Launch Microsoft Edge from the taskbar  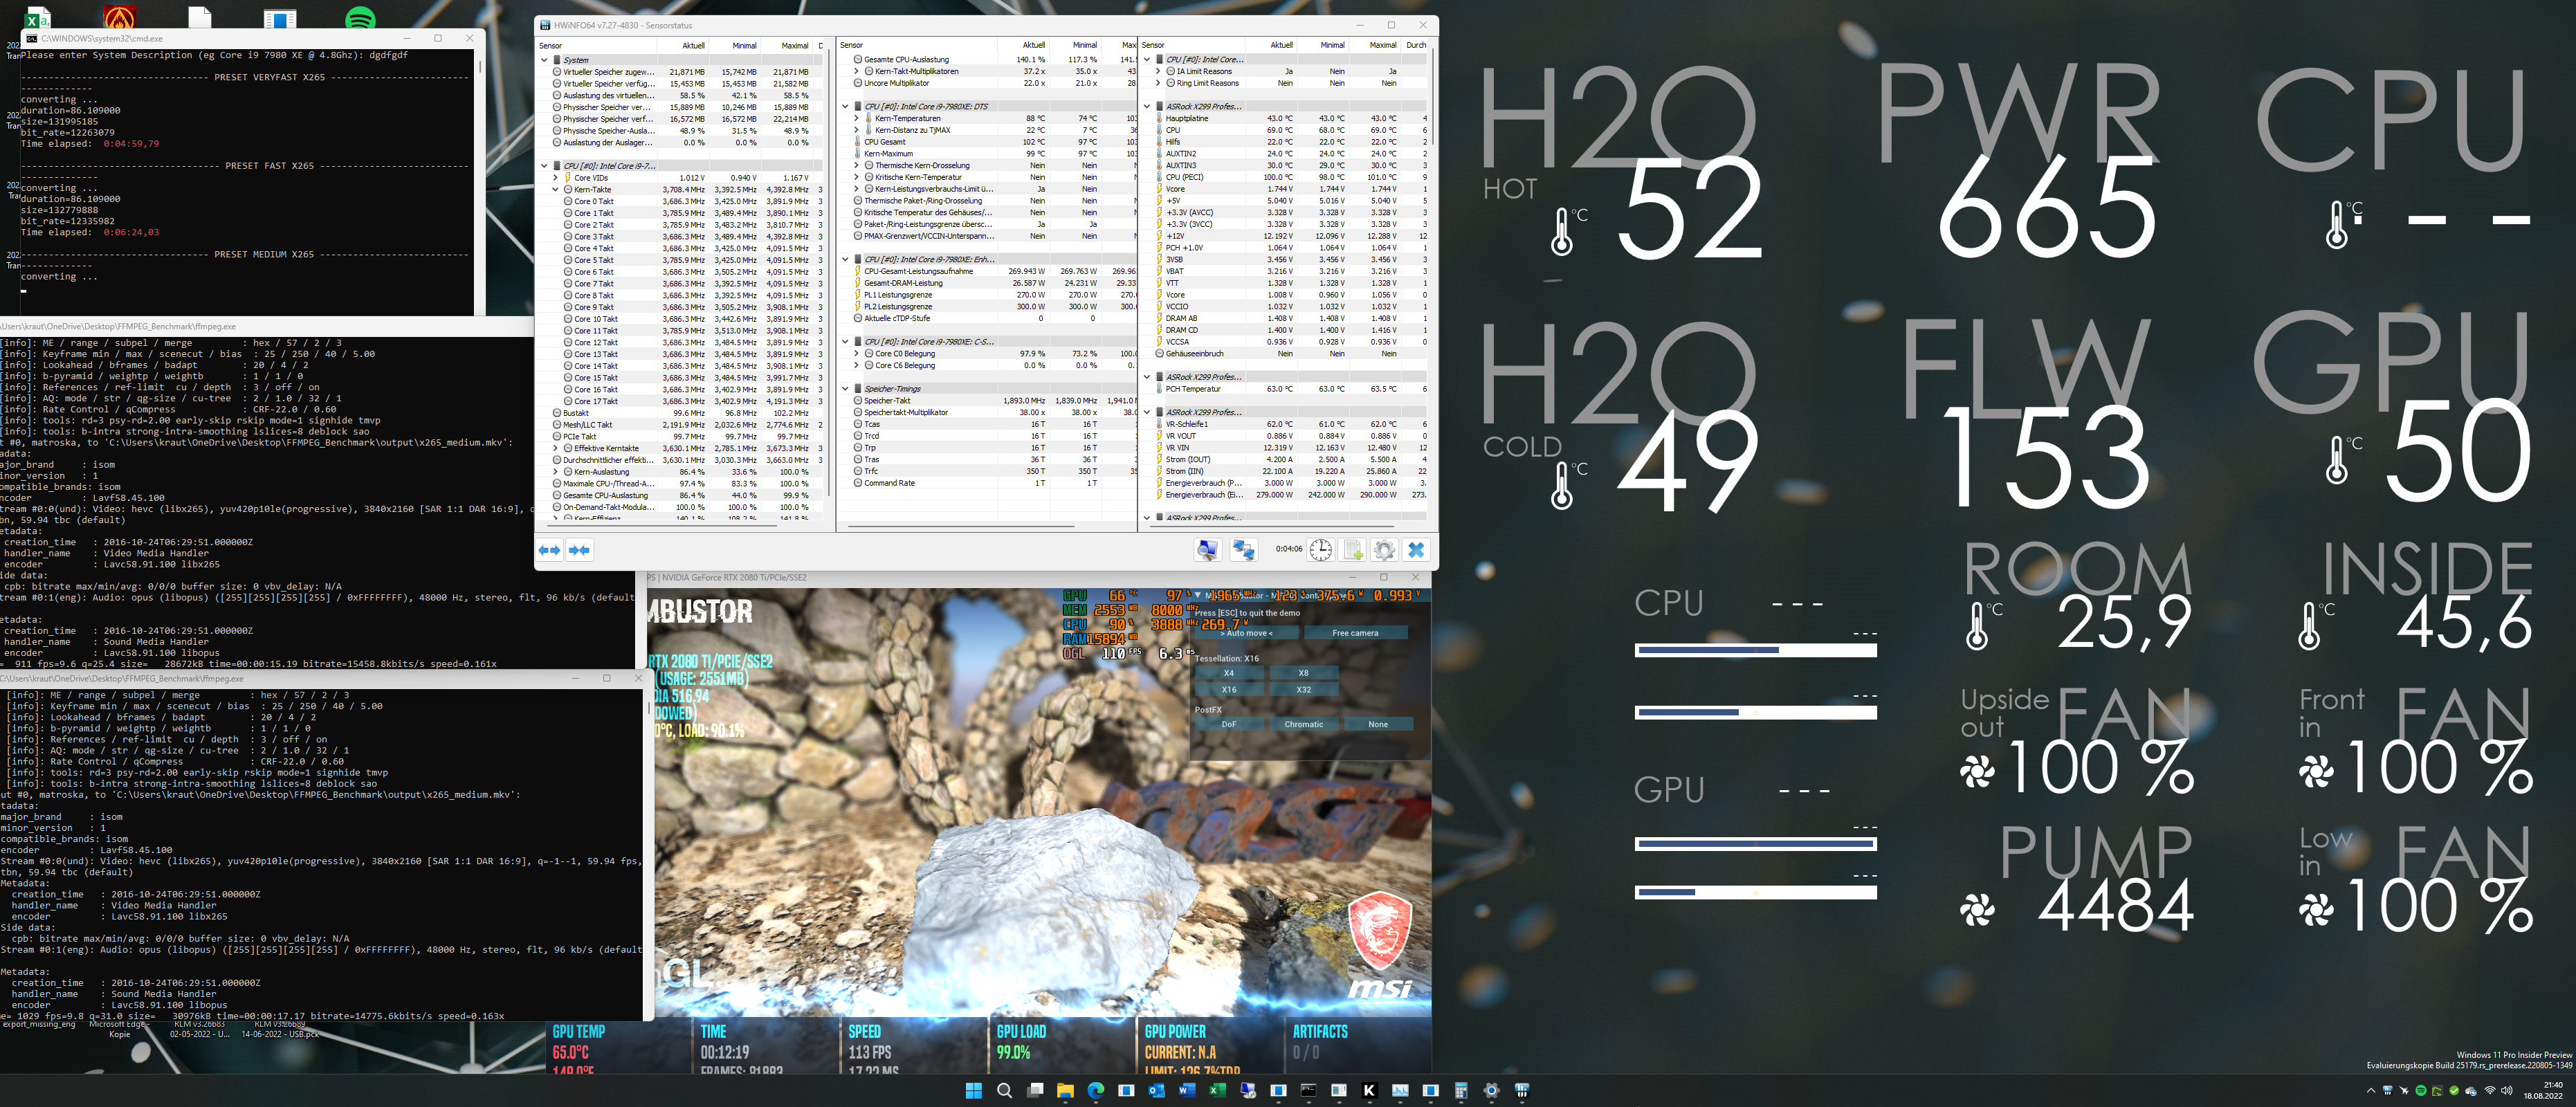(1095, 1090)
